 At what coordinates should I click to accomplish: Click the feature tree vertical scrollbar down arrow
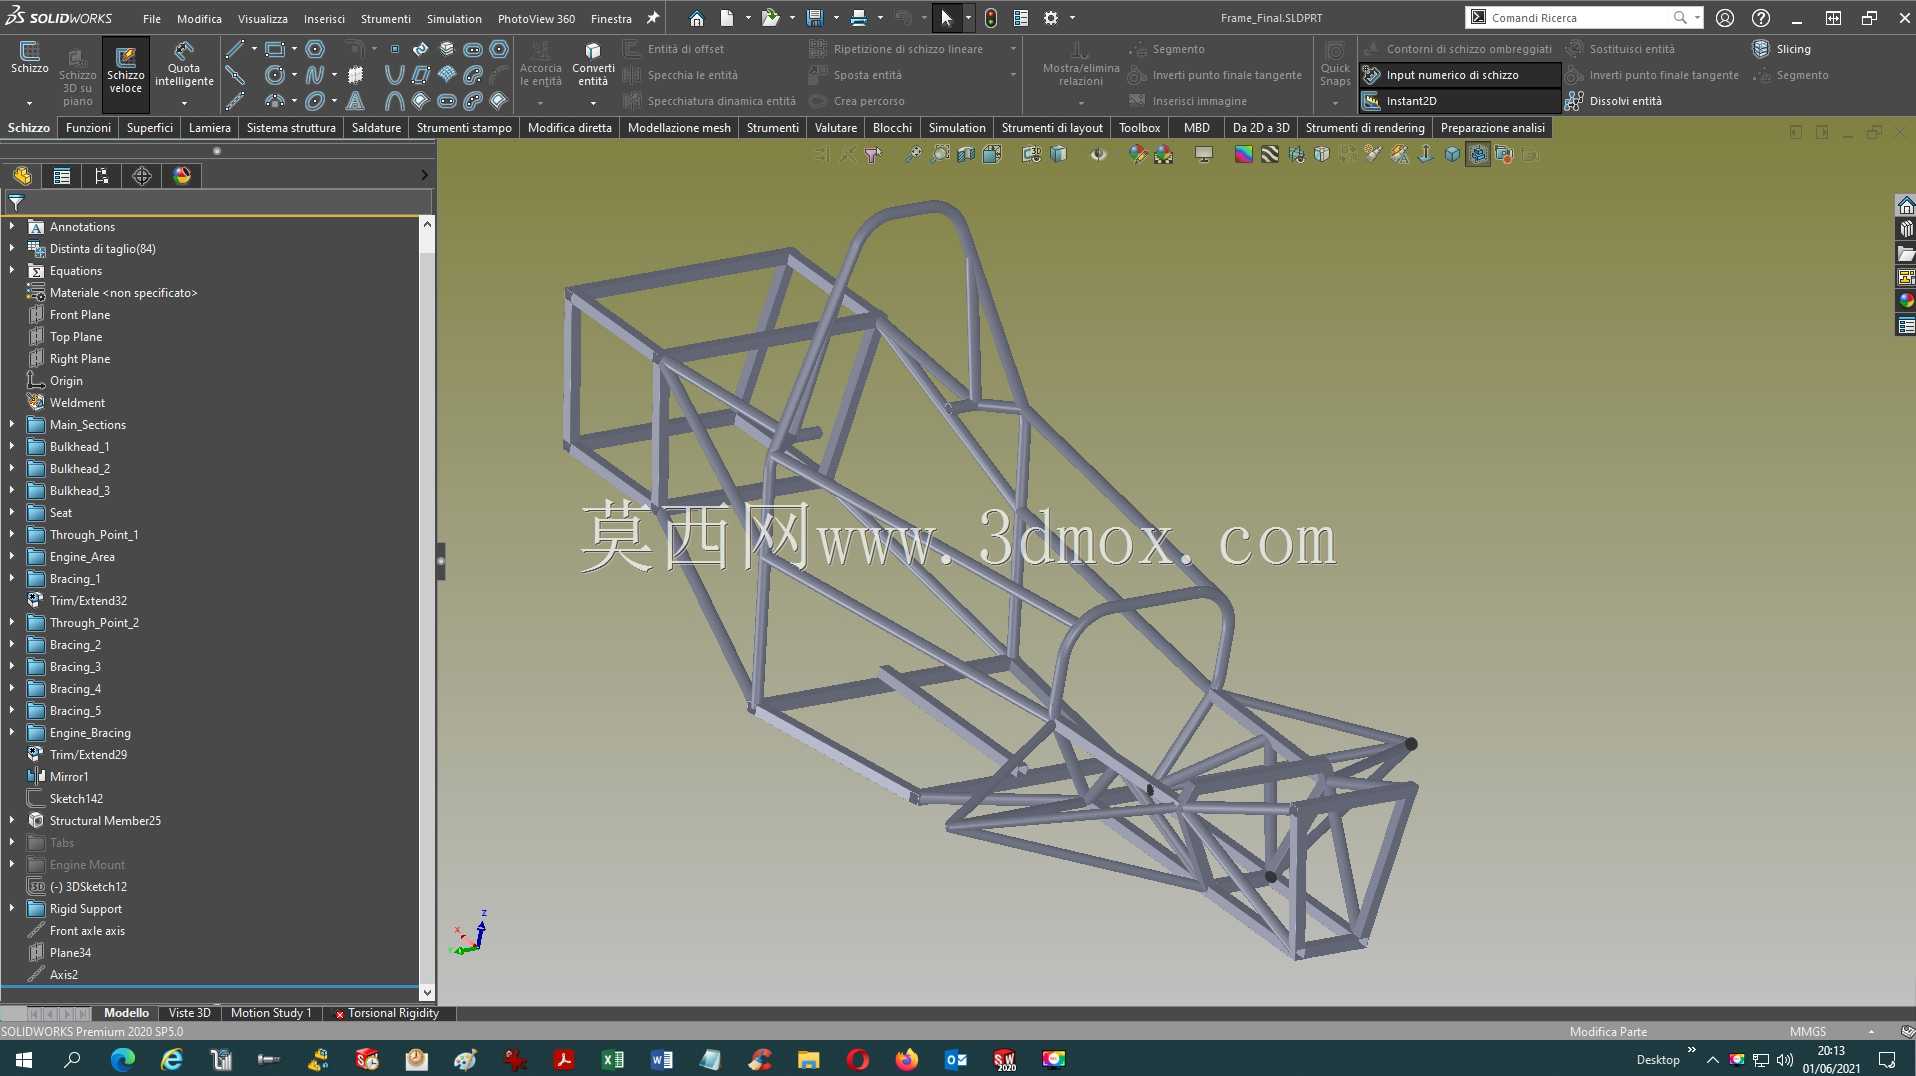(x=427, y=993)
